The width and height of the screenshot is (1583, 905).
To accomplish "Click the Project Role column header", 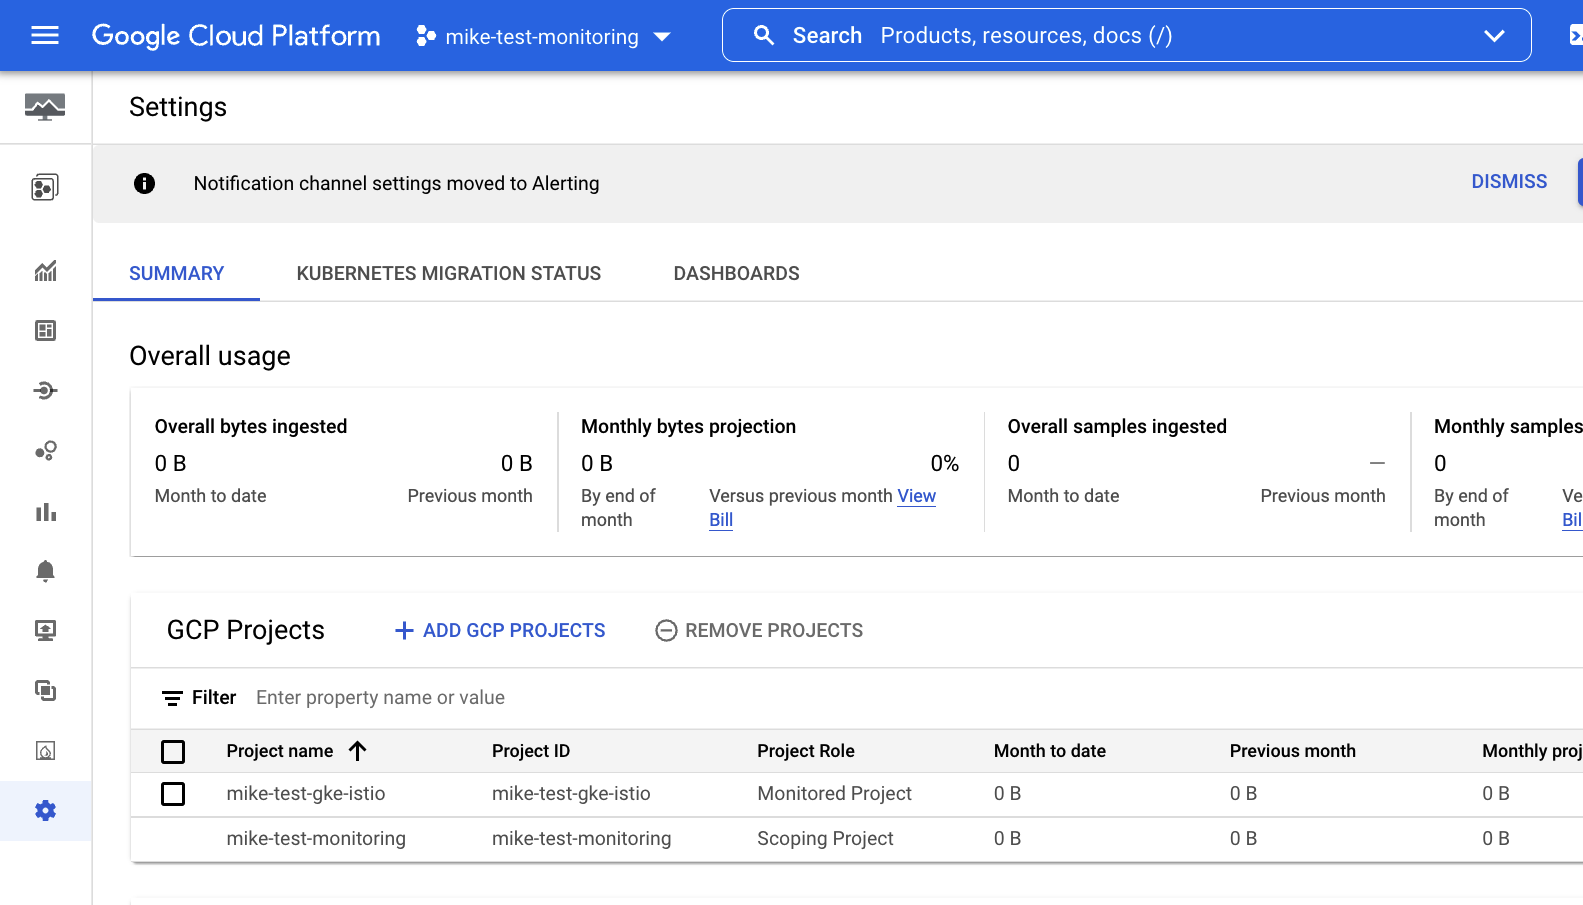I will pos(806,751).
